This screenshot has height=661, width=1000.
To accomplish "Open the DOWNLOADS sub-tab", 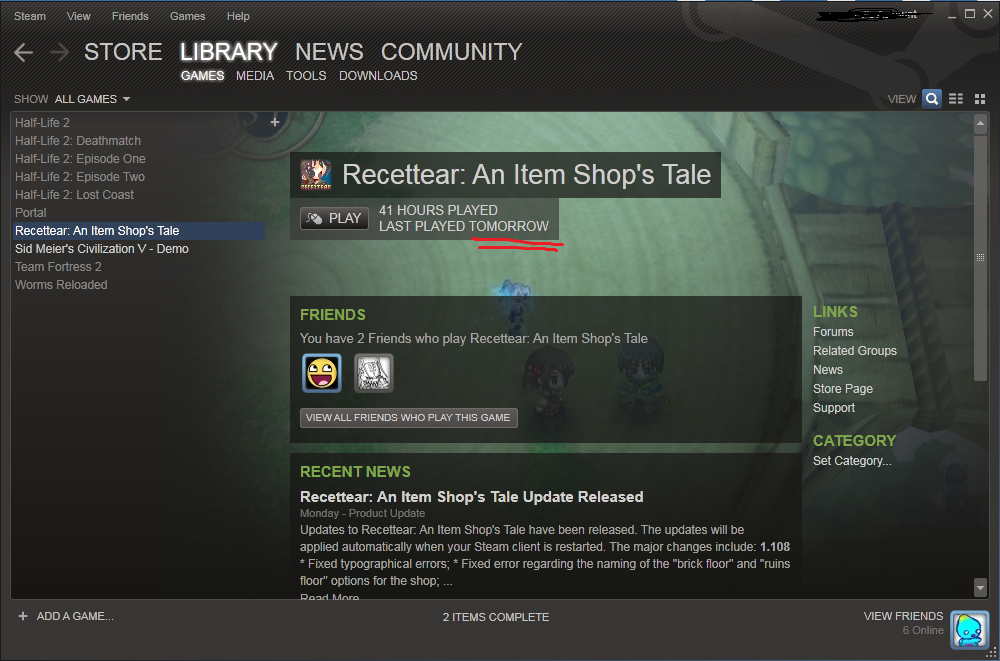I will tap(378, 76).
